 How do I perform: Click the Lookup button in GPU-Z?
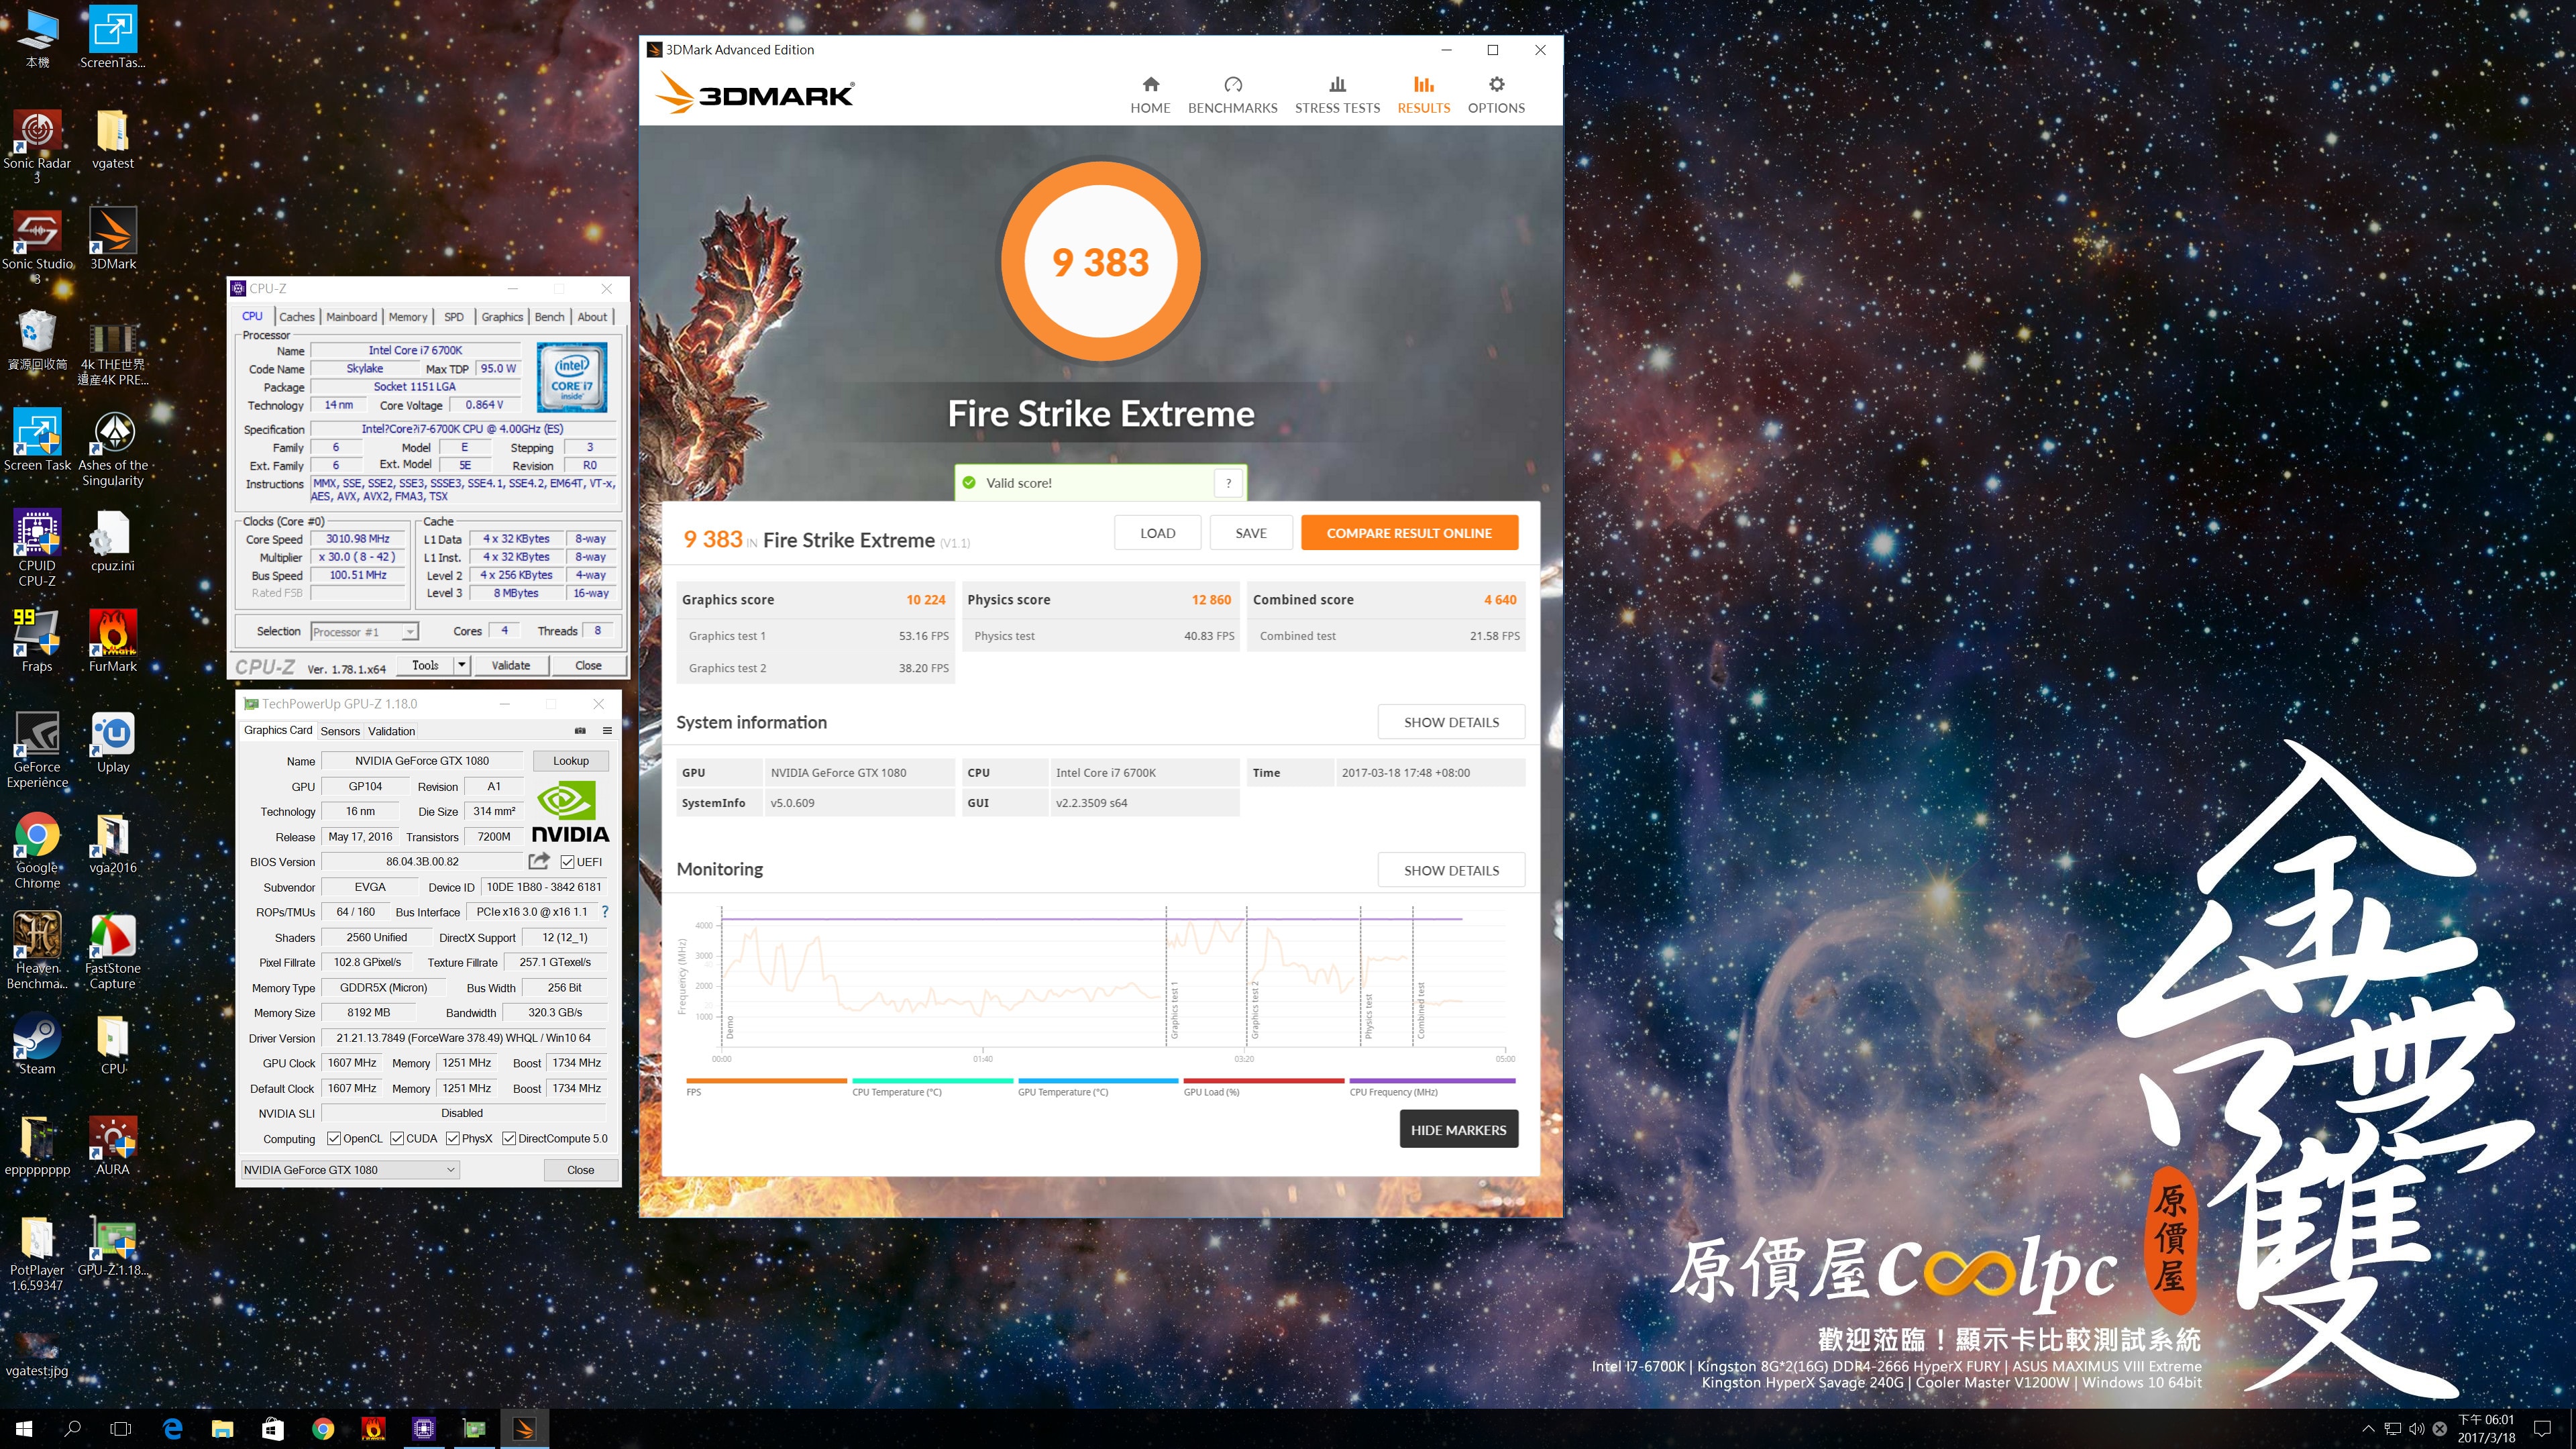click(x=570, y=761)
